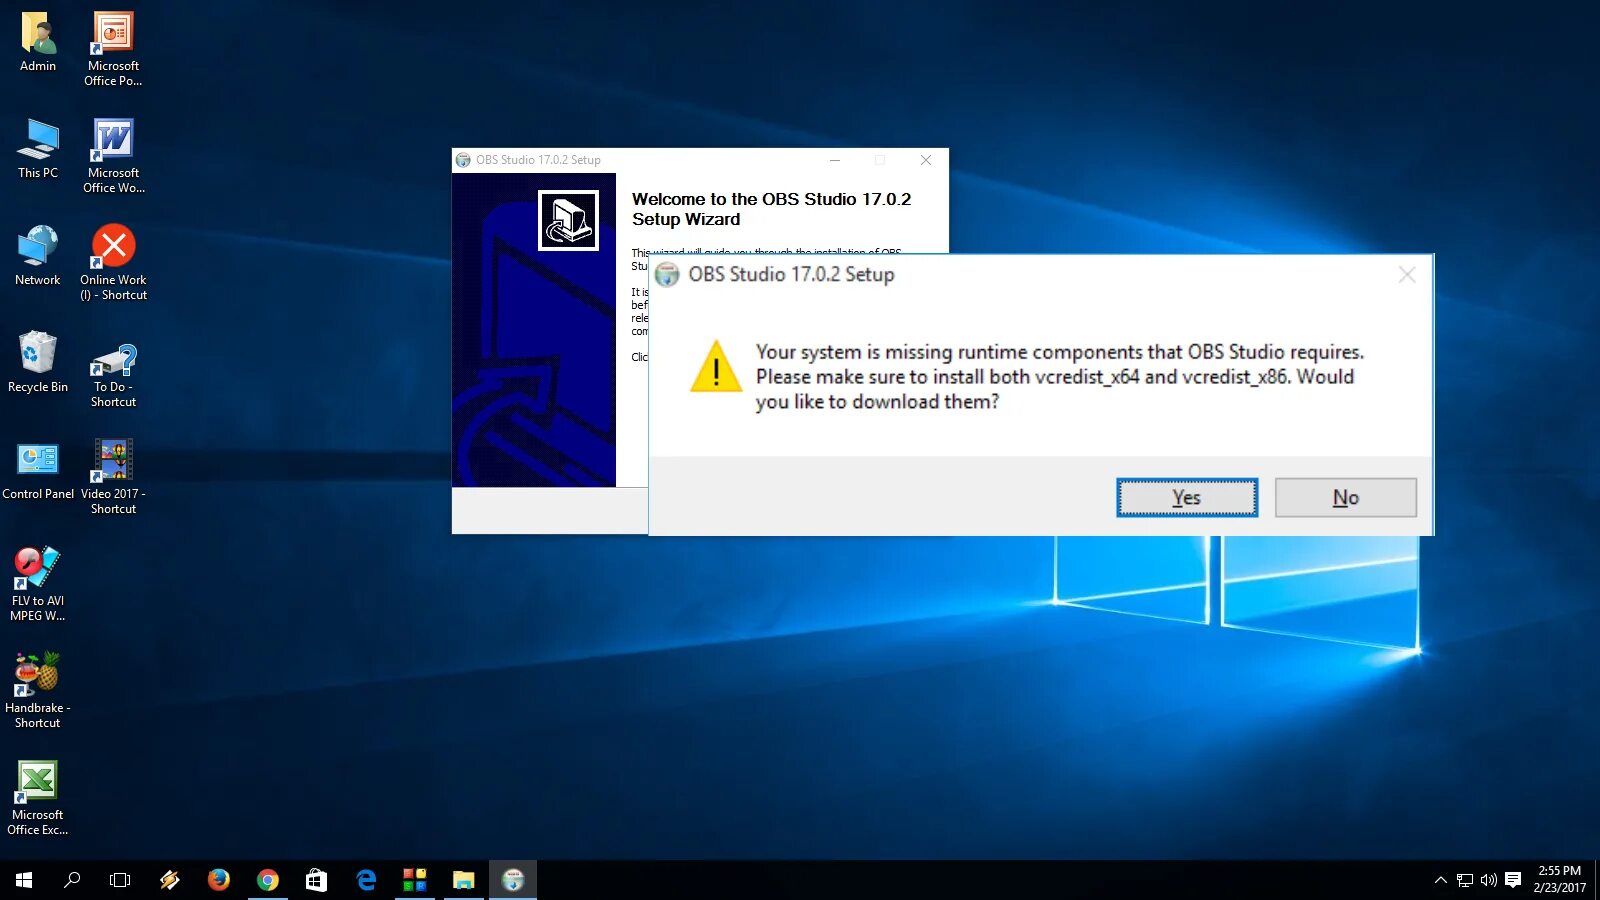This screenshot has height=900, width=1600.
Task: Launch Google Chrome from the taskbar
Action: pyautogui.click(x=267, y=880)
